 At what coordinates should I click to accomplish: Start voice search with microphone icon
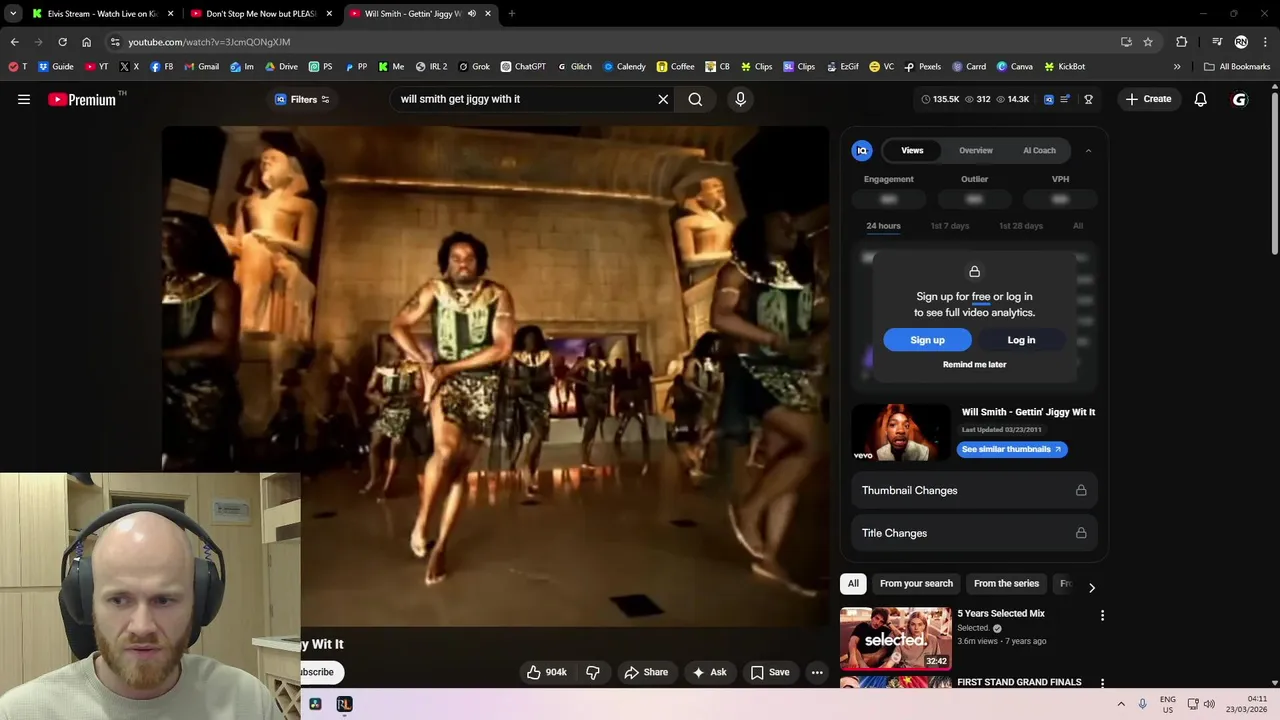(x=740, y=99)
